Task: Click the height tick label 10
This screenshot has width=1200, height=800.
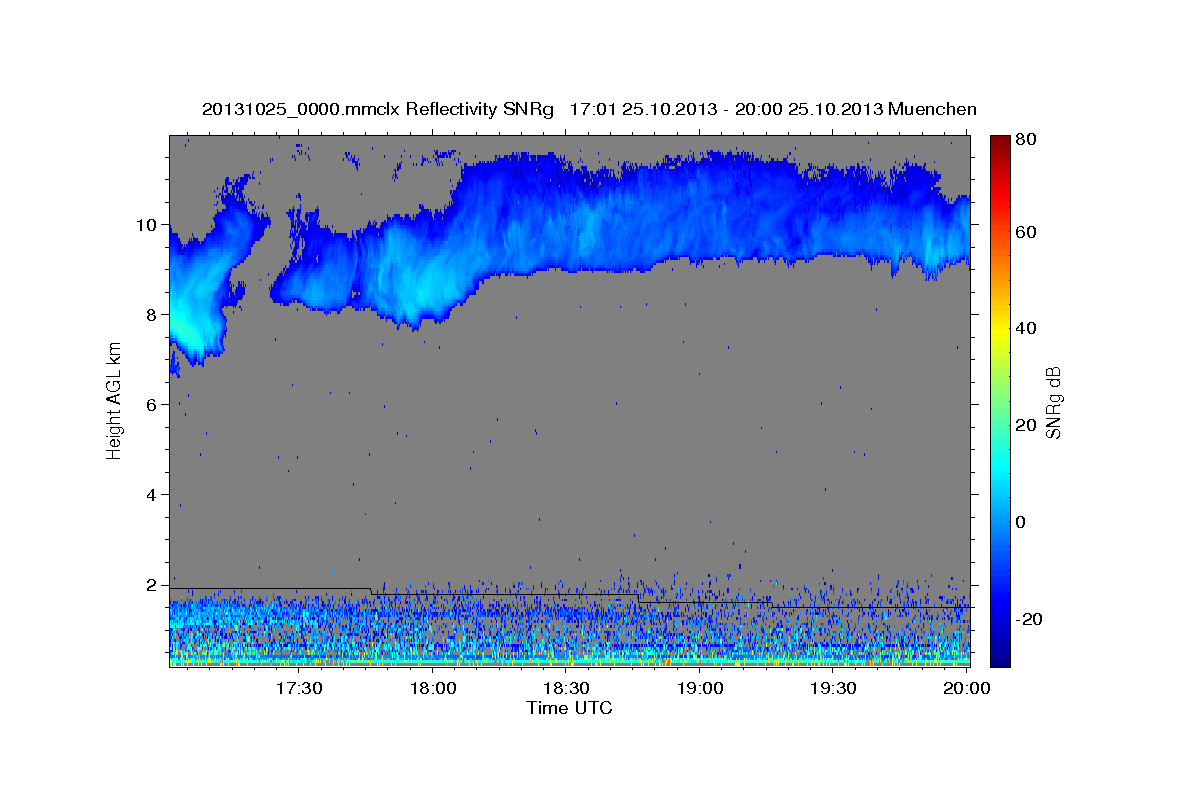Action: point(148,225)
